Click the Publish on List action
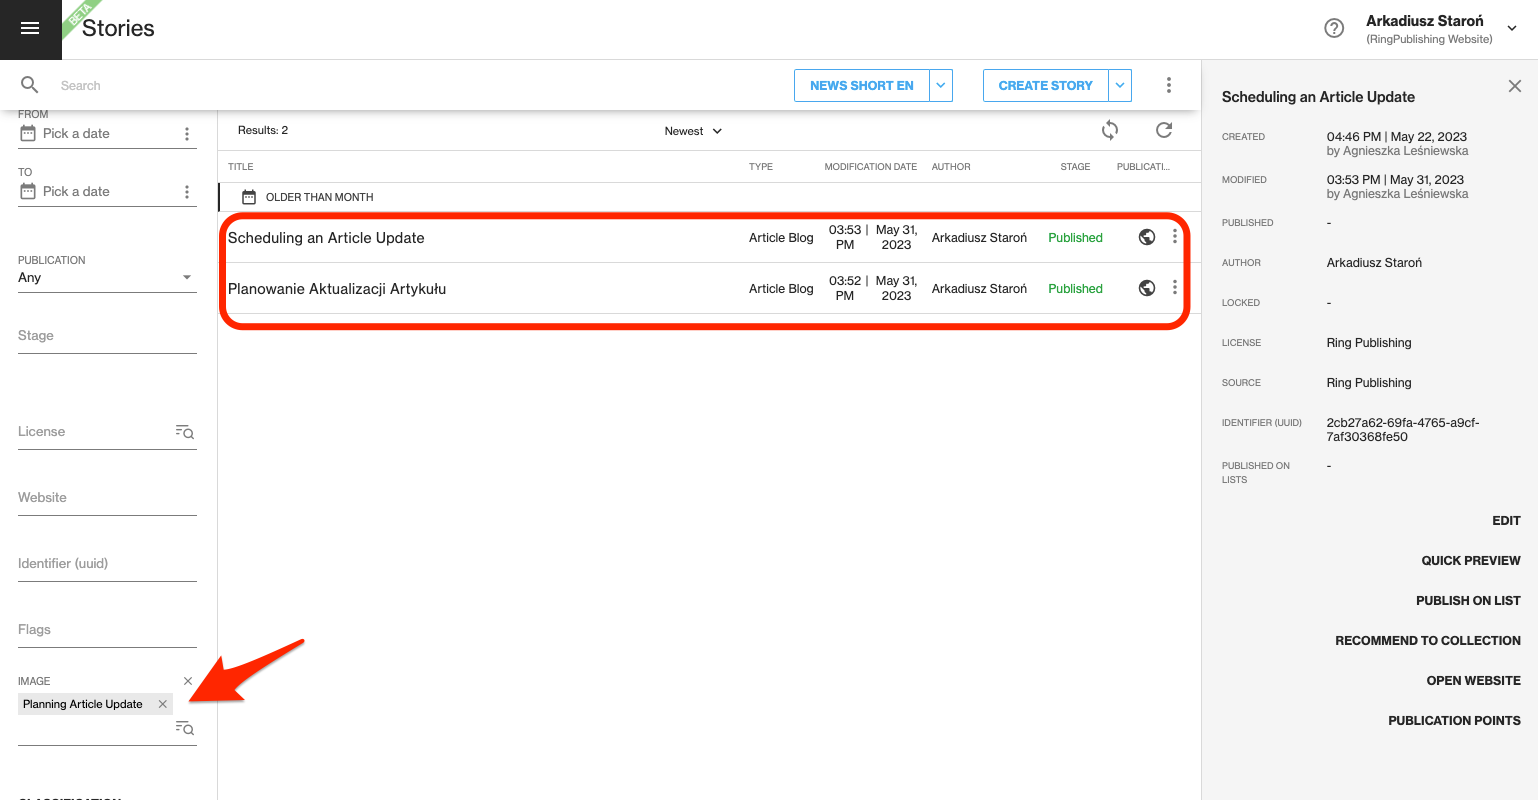1538x800 pixels. click(x=1467, y=601)
